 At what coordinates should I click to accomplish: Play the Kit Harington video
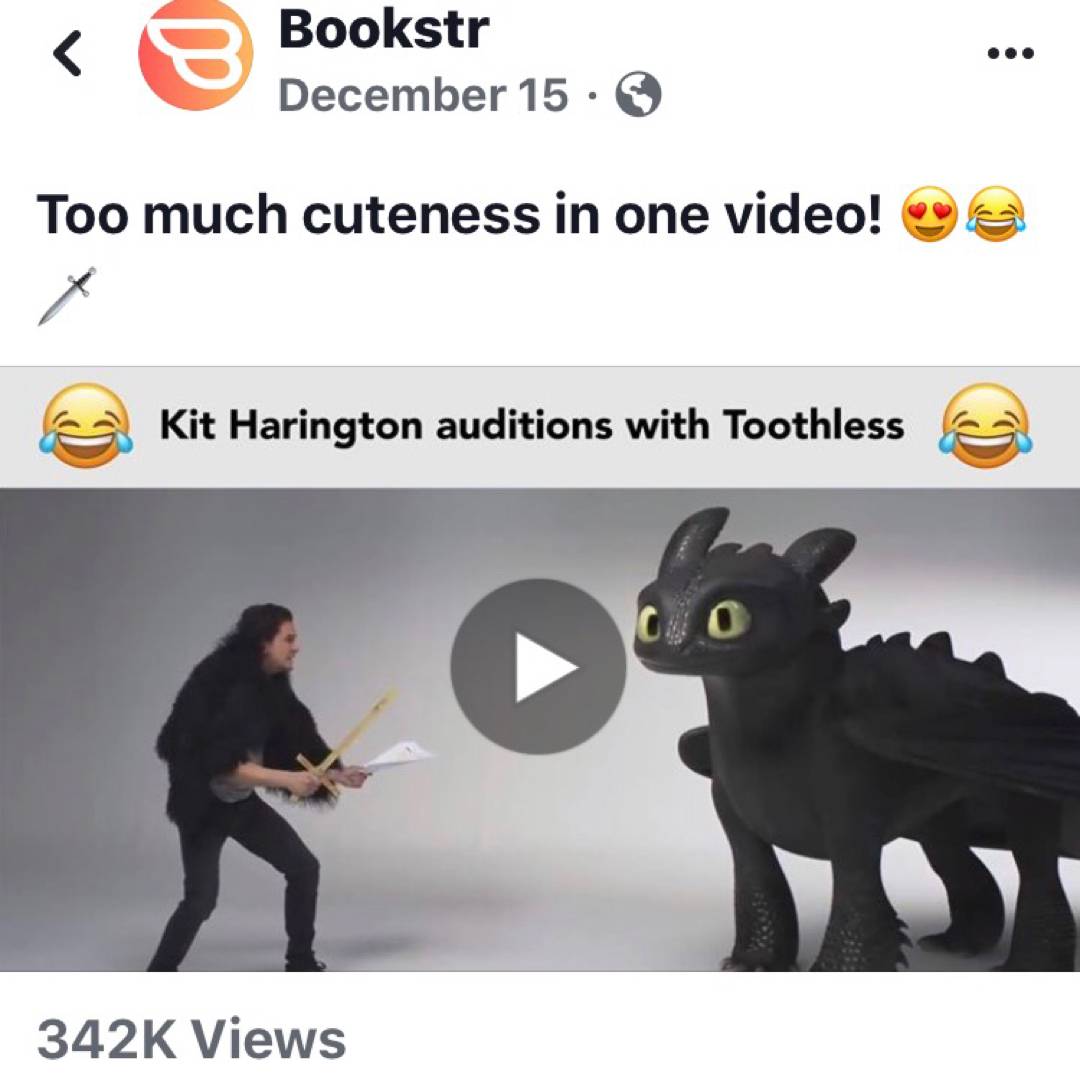538,666
